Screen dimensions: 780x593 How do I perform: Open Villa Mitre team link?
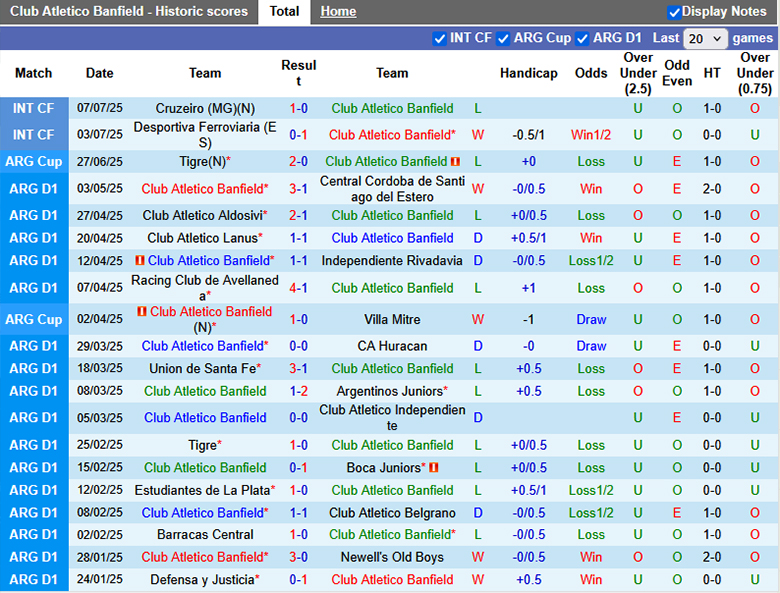point(392,319)
